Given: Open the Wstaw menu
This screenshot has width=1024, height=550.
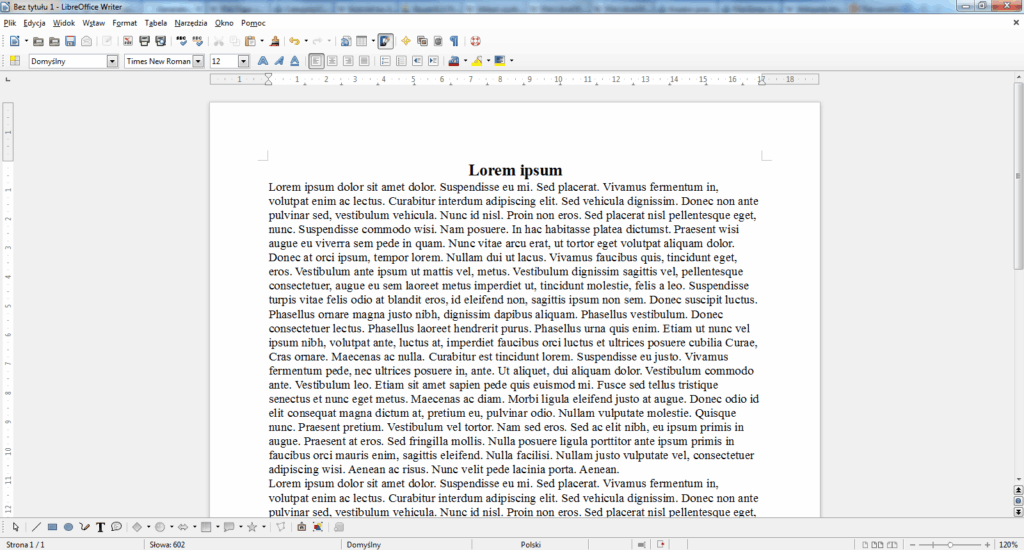Looking at the screenshot, I should click(x=94, y=23).
